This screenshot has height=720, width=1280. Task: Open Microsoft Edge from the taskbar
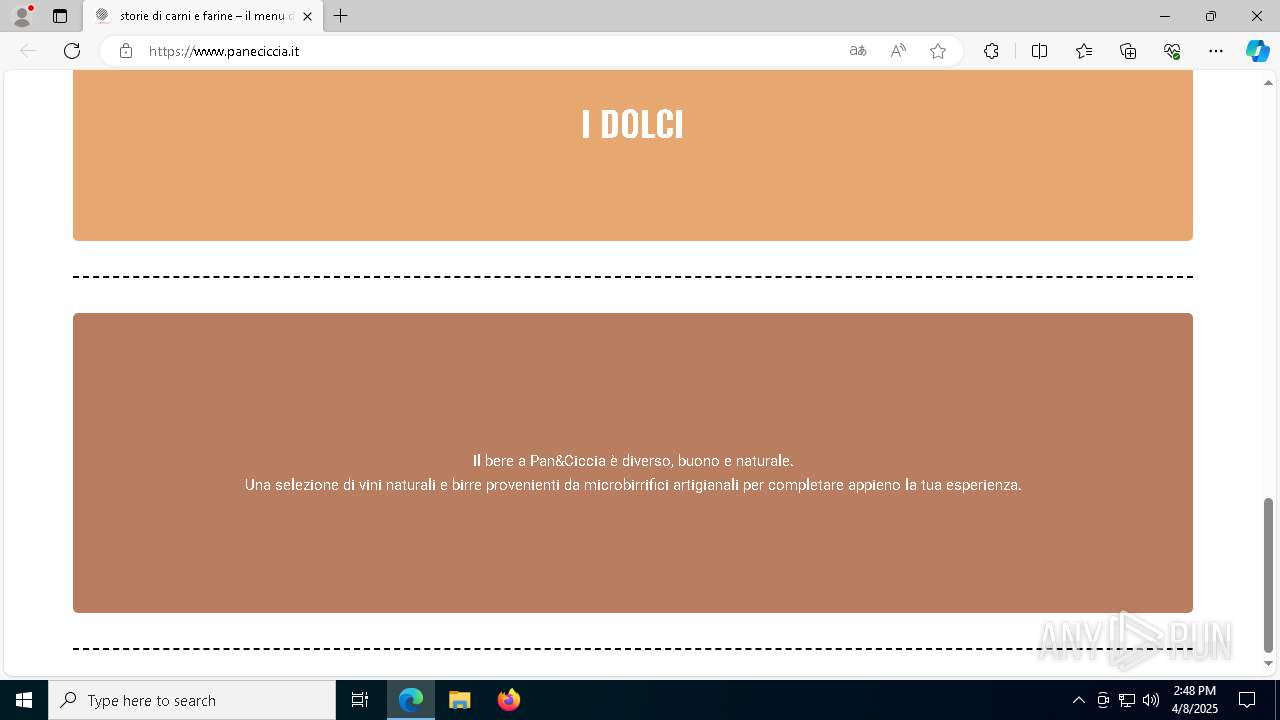point(411,700)
